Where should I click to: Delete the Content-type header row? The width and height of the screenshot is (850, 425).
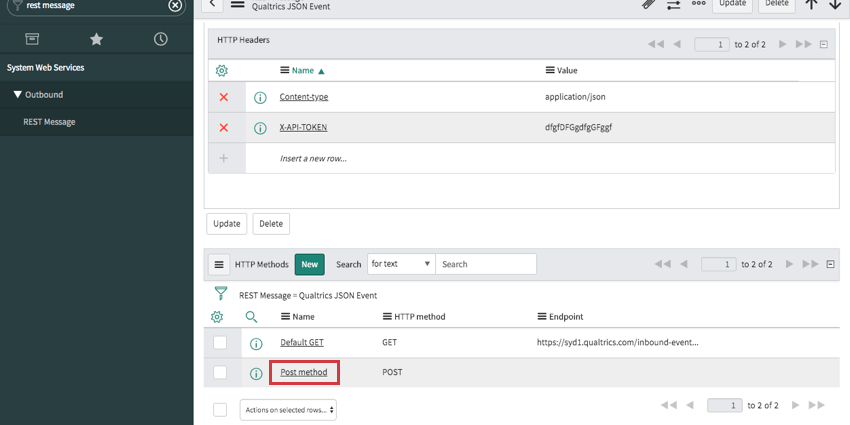click(x=223, y=97)
